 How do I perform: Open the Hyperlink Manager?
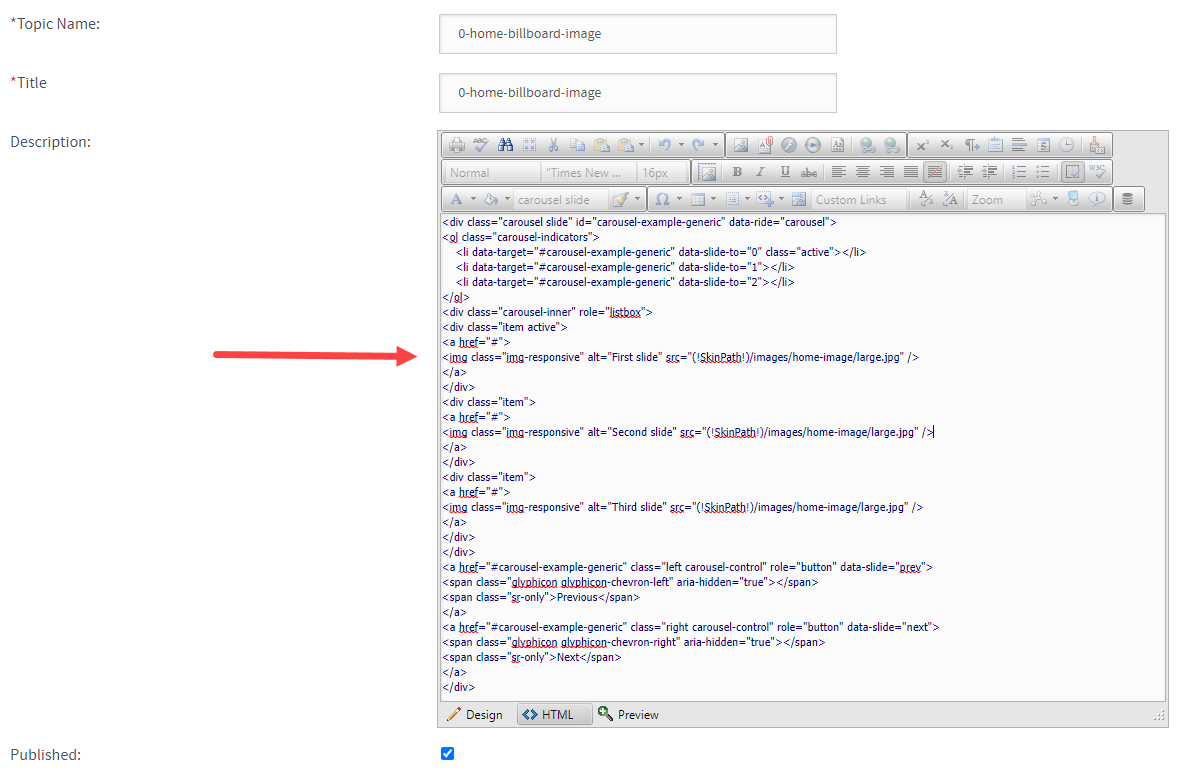[x=868, y=144]
